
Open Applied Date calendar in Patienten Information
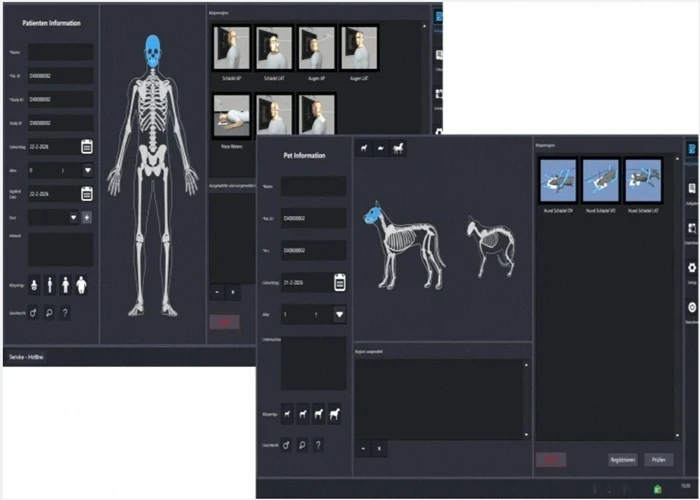coord(87,194)
